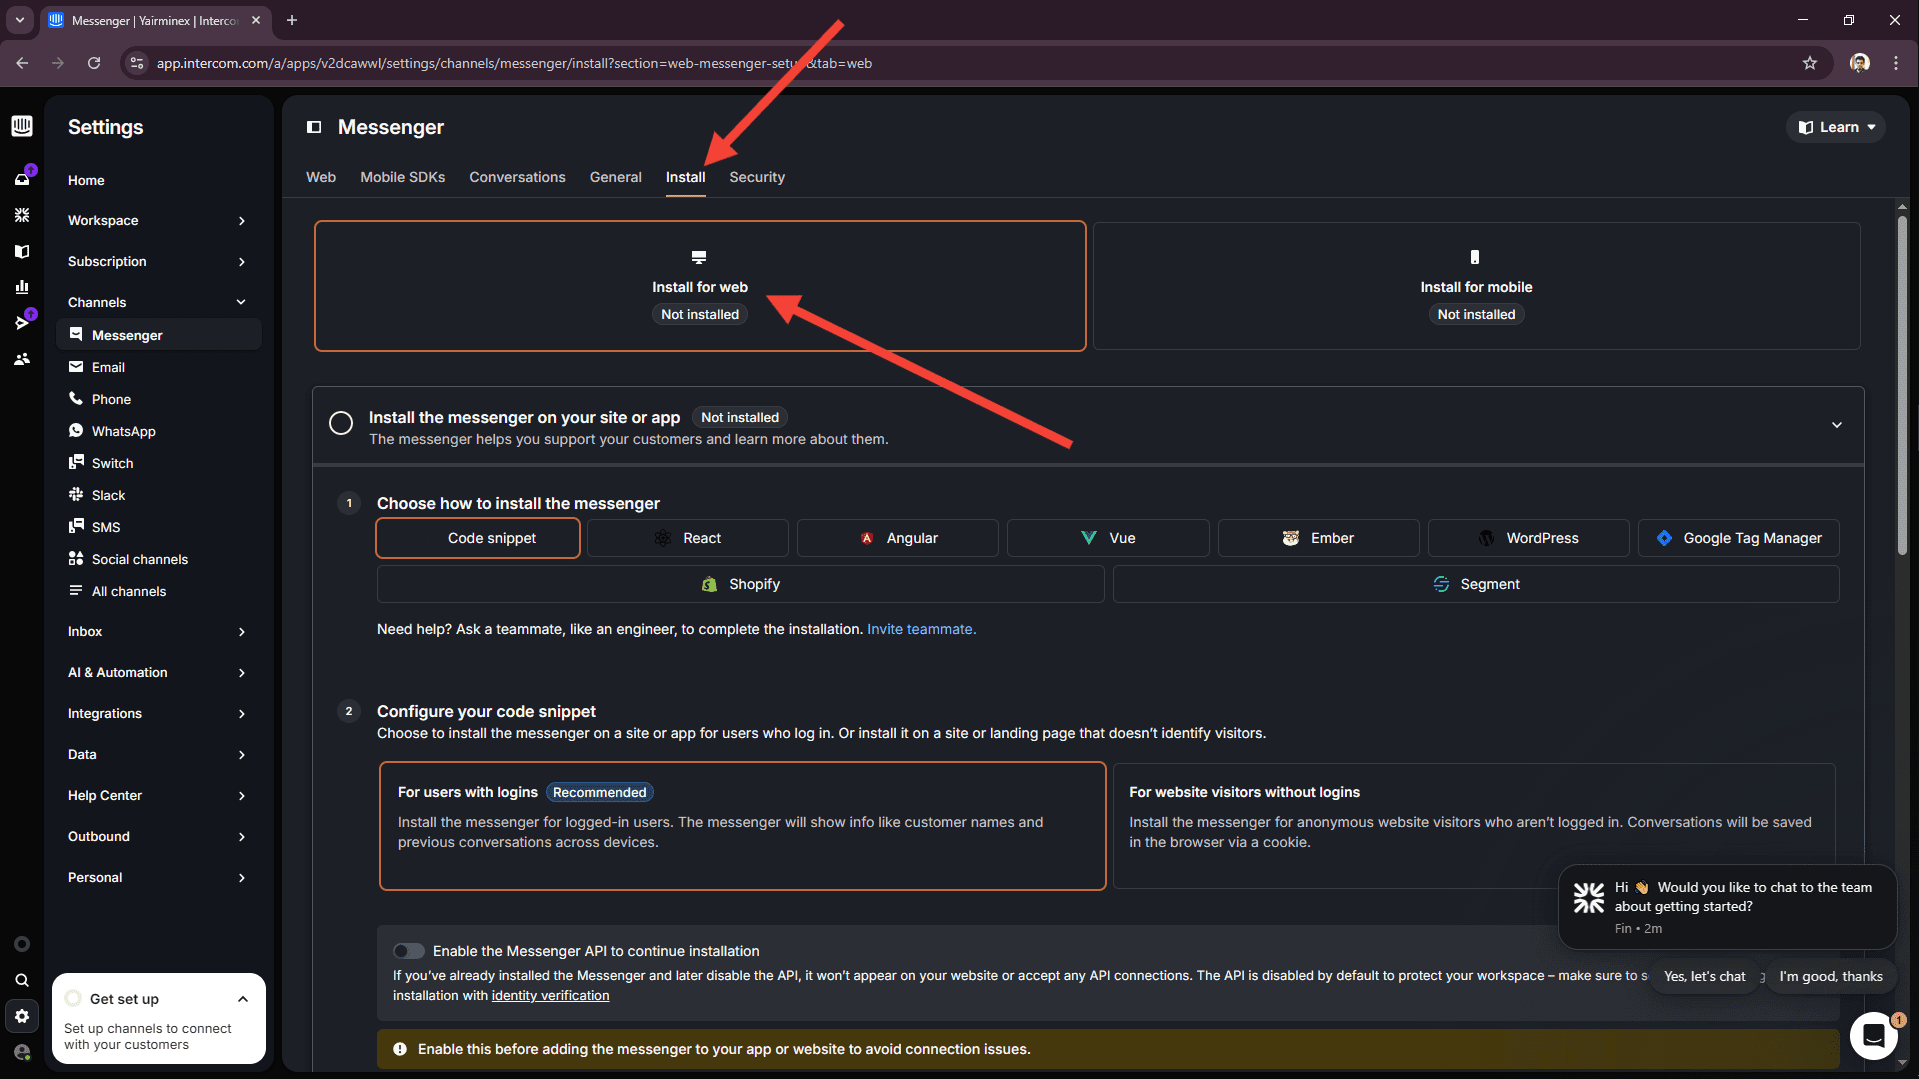Viewport: 1919px width, 1079px height.
Task: Choose the WordPress install method
Action: [1529, 538]
